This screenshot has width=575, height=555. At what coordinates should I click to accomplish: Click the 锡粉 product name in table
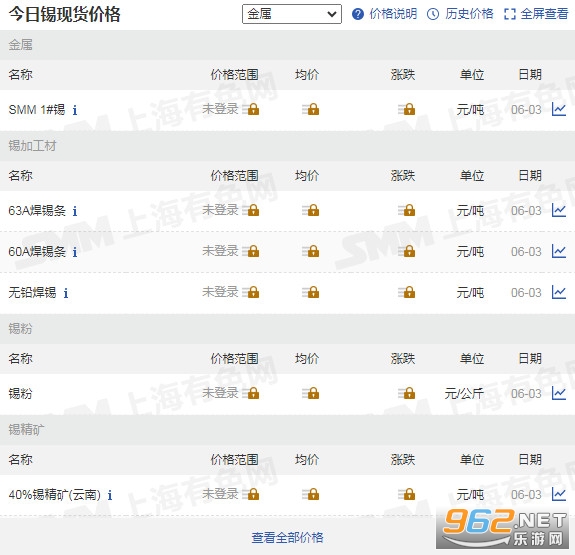(x=21, y=394)
